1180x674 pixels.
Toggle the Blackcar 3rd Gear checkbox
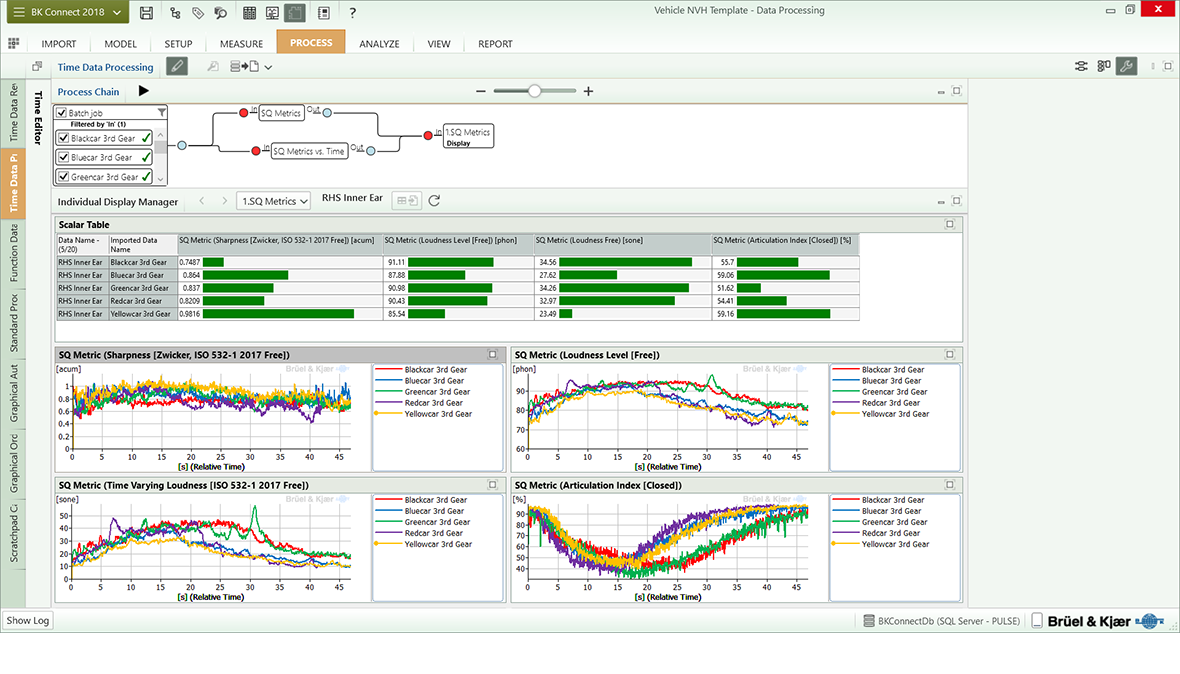pos(64,138)
